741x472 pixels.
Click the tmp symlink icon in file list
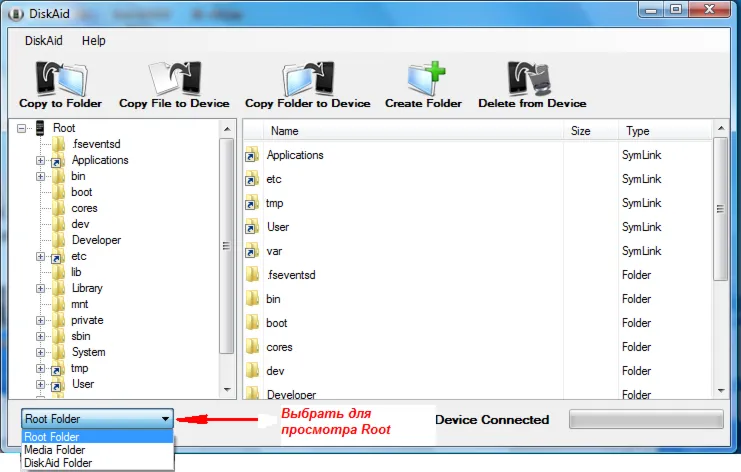click(252, 203)
